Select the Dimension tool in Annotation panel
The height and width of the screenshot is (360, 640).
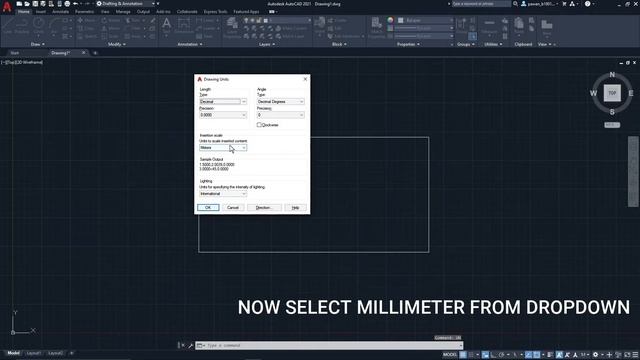(184, 26)
